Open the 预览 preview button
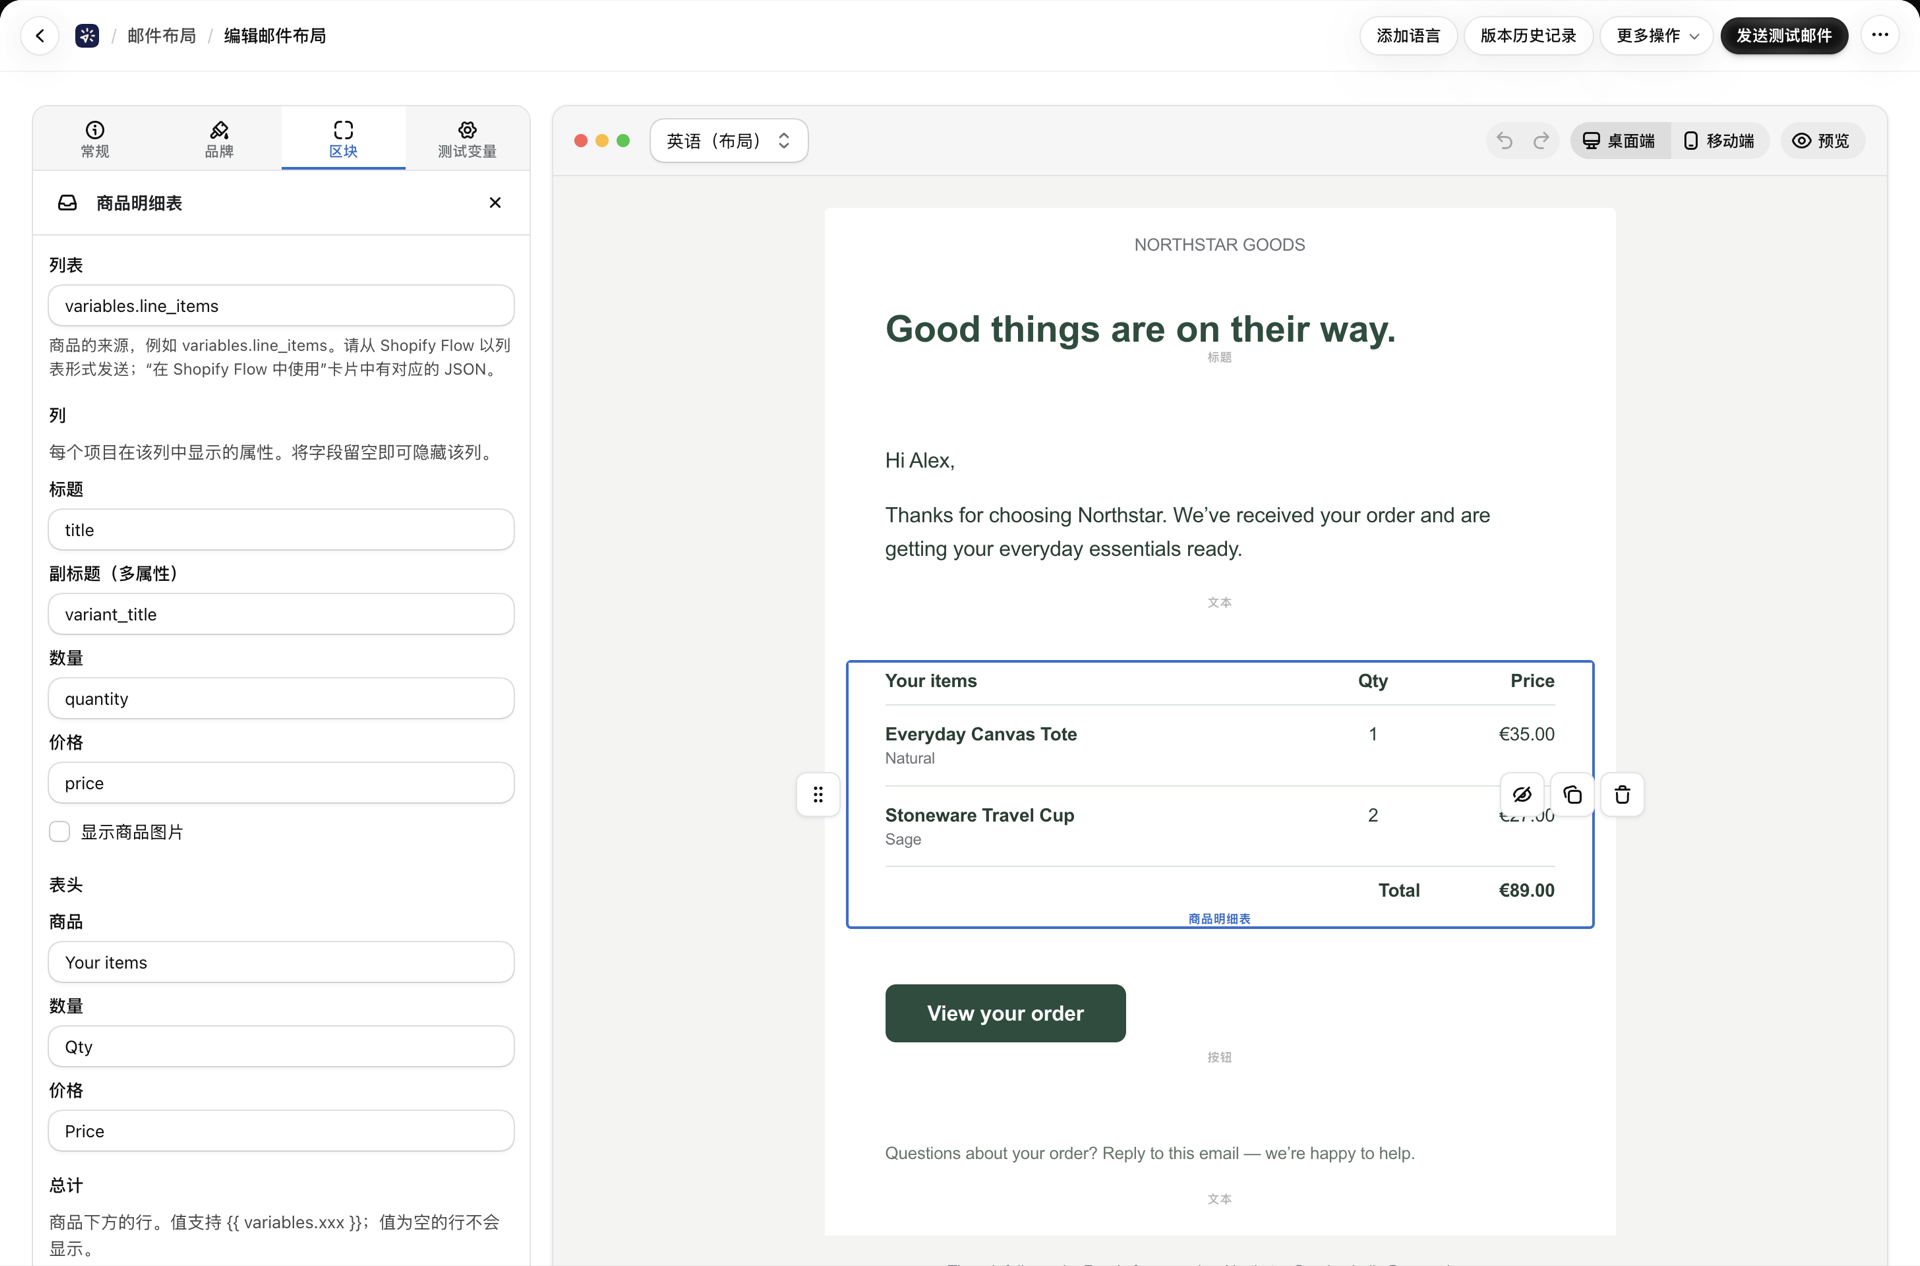The image size is (1920, 1266). coord(1822,141)
